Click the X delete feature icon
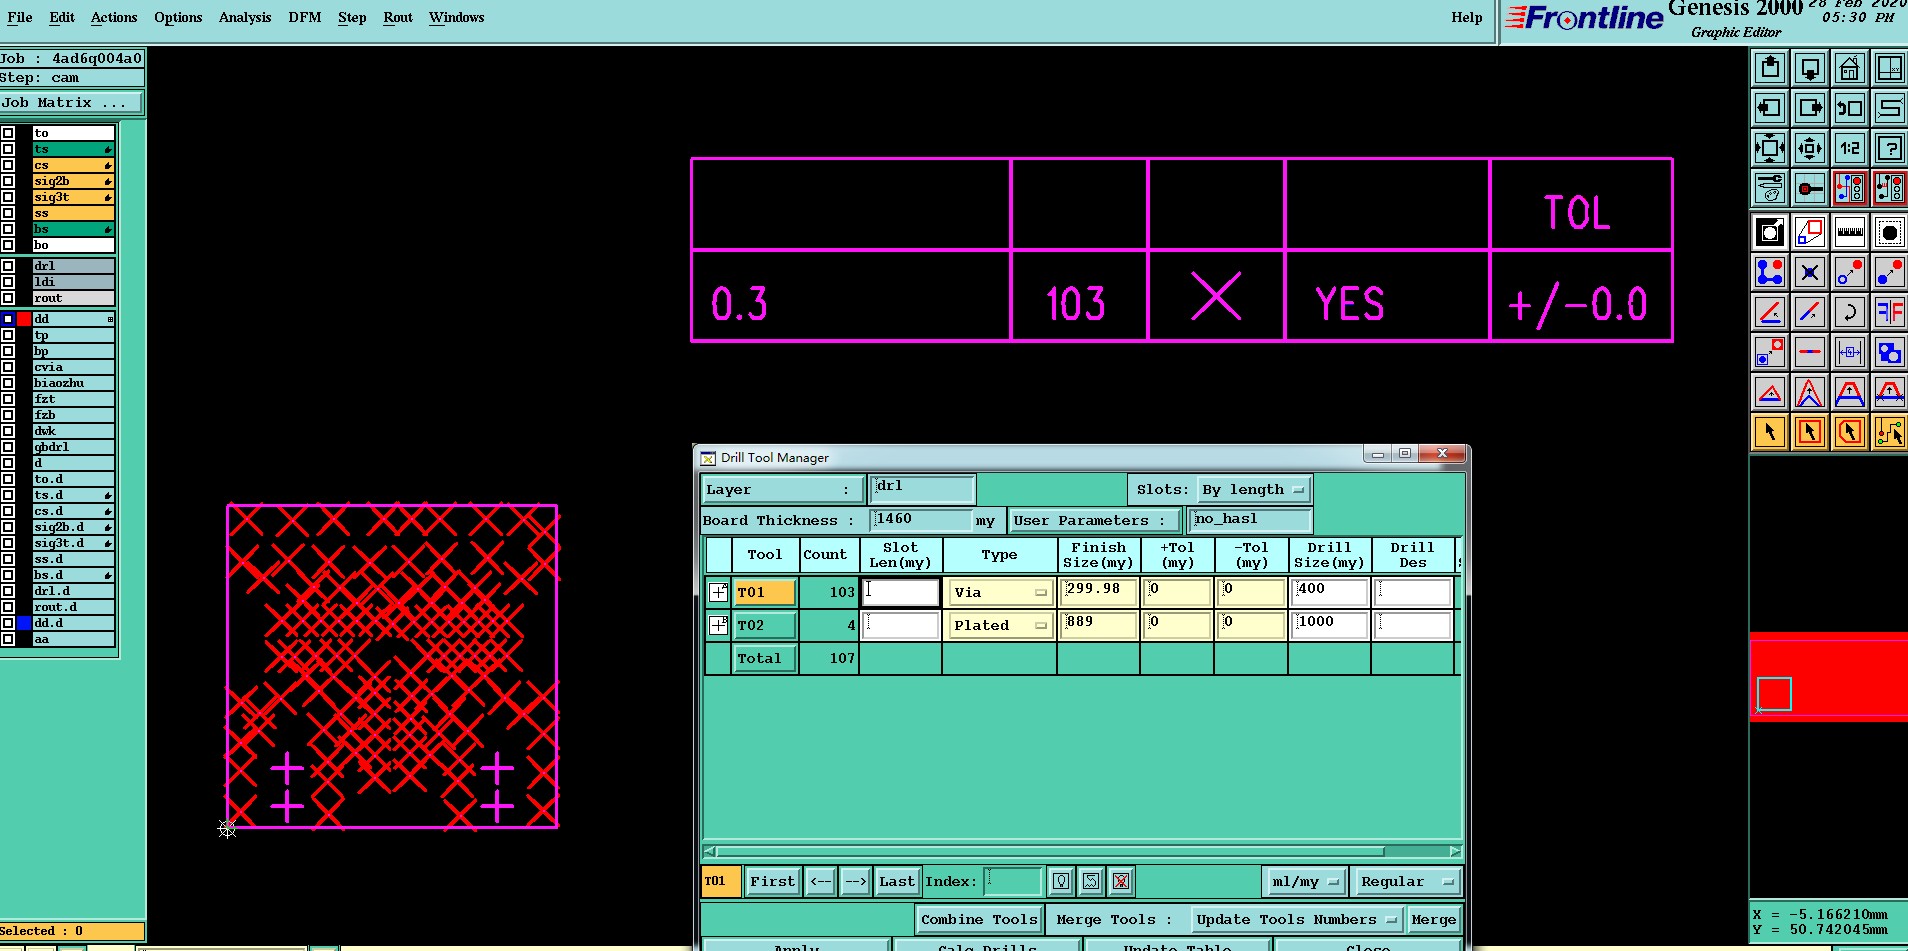Image resolution: width=1908 pixels, height=951 pixels. coord(1810,272)
